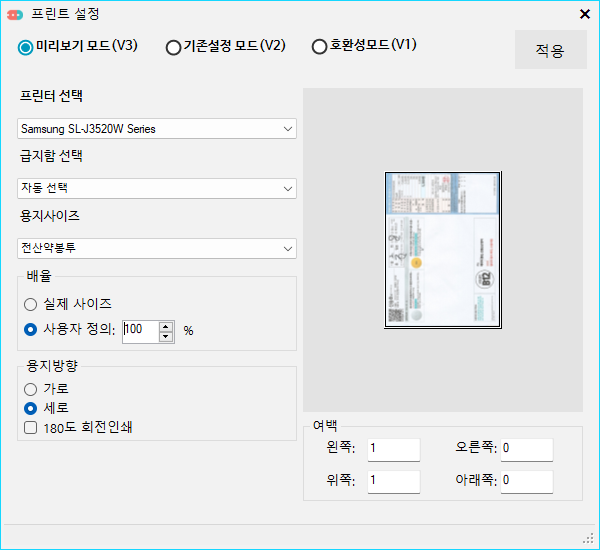Increase scale percent with up arrow
600x550 pixels.
coord(165,325)
